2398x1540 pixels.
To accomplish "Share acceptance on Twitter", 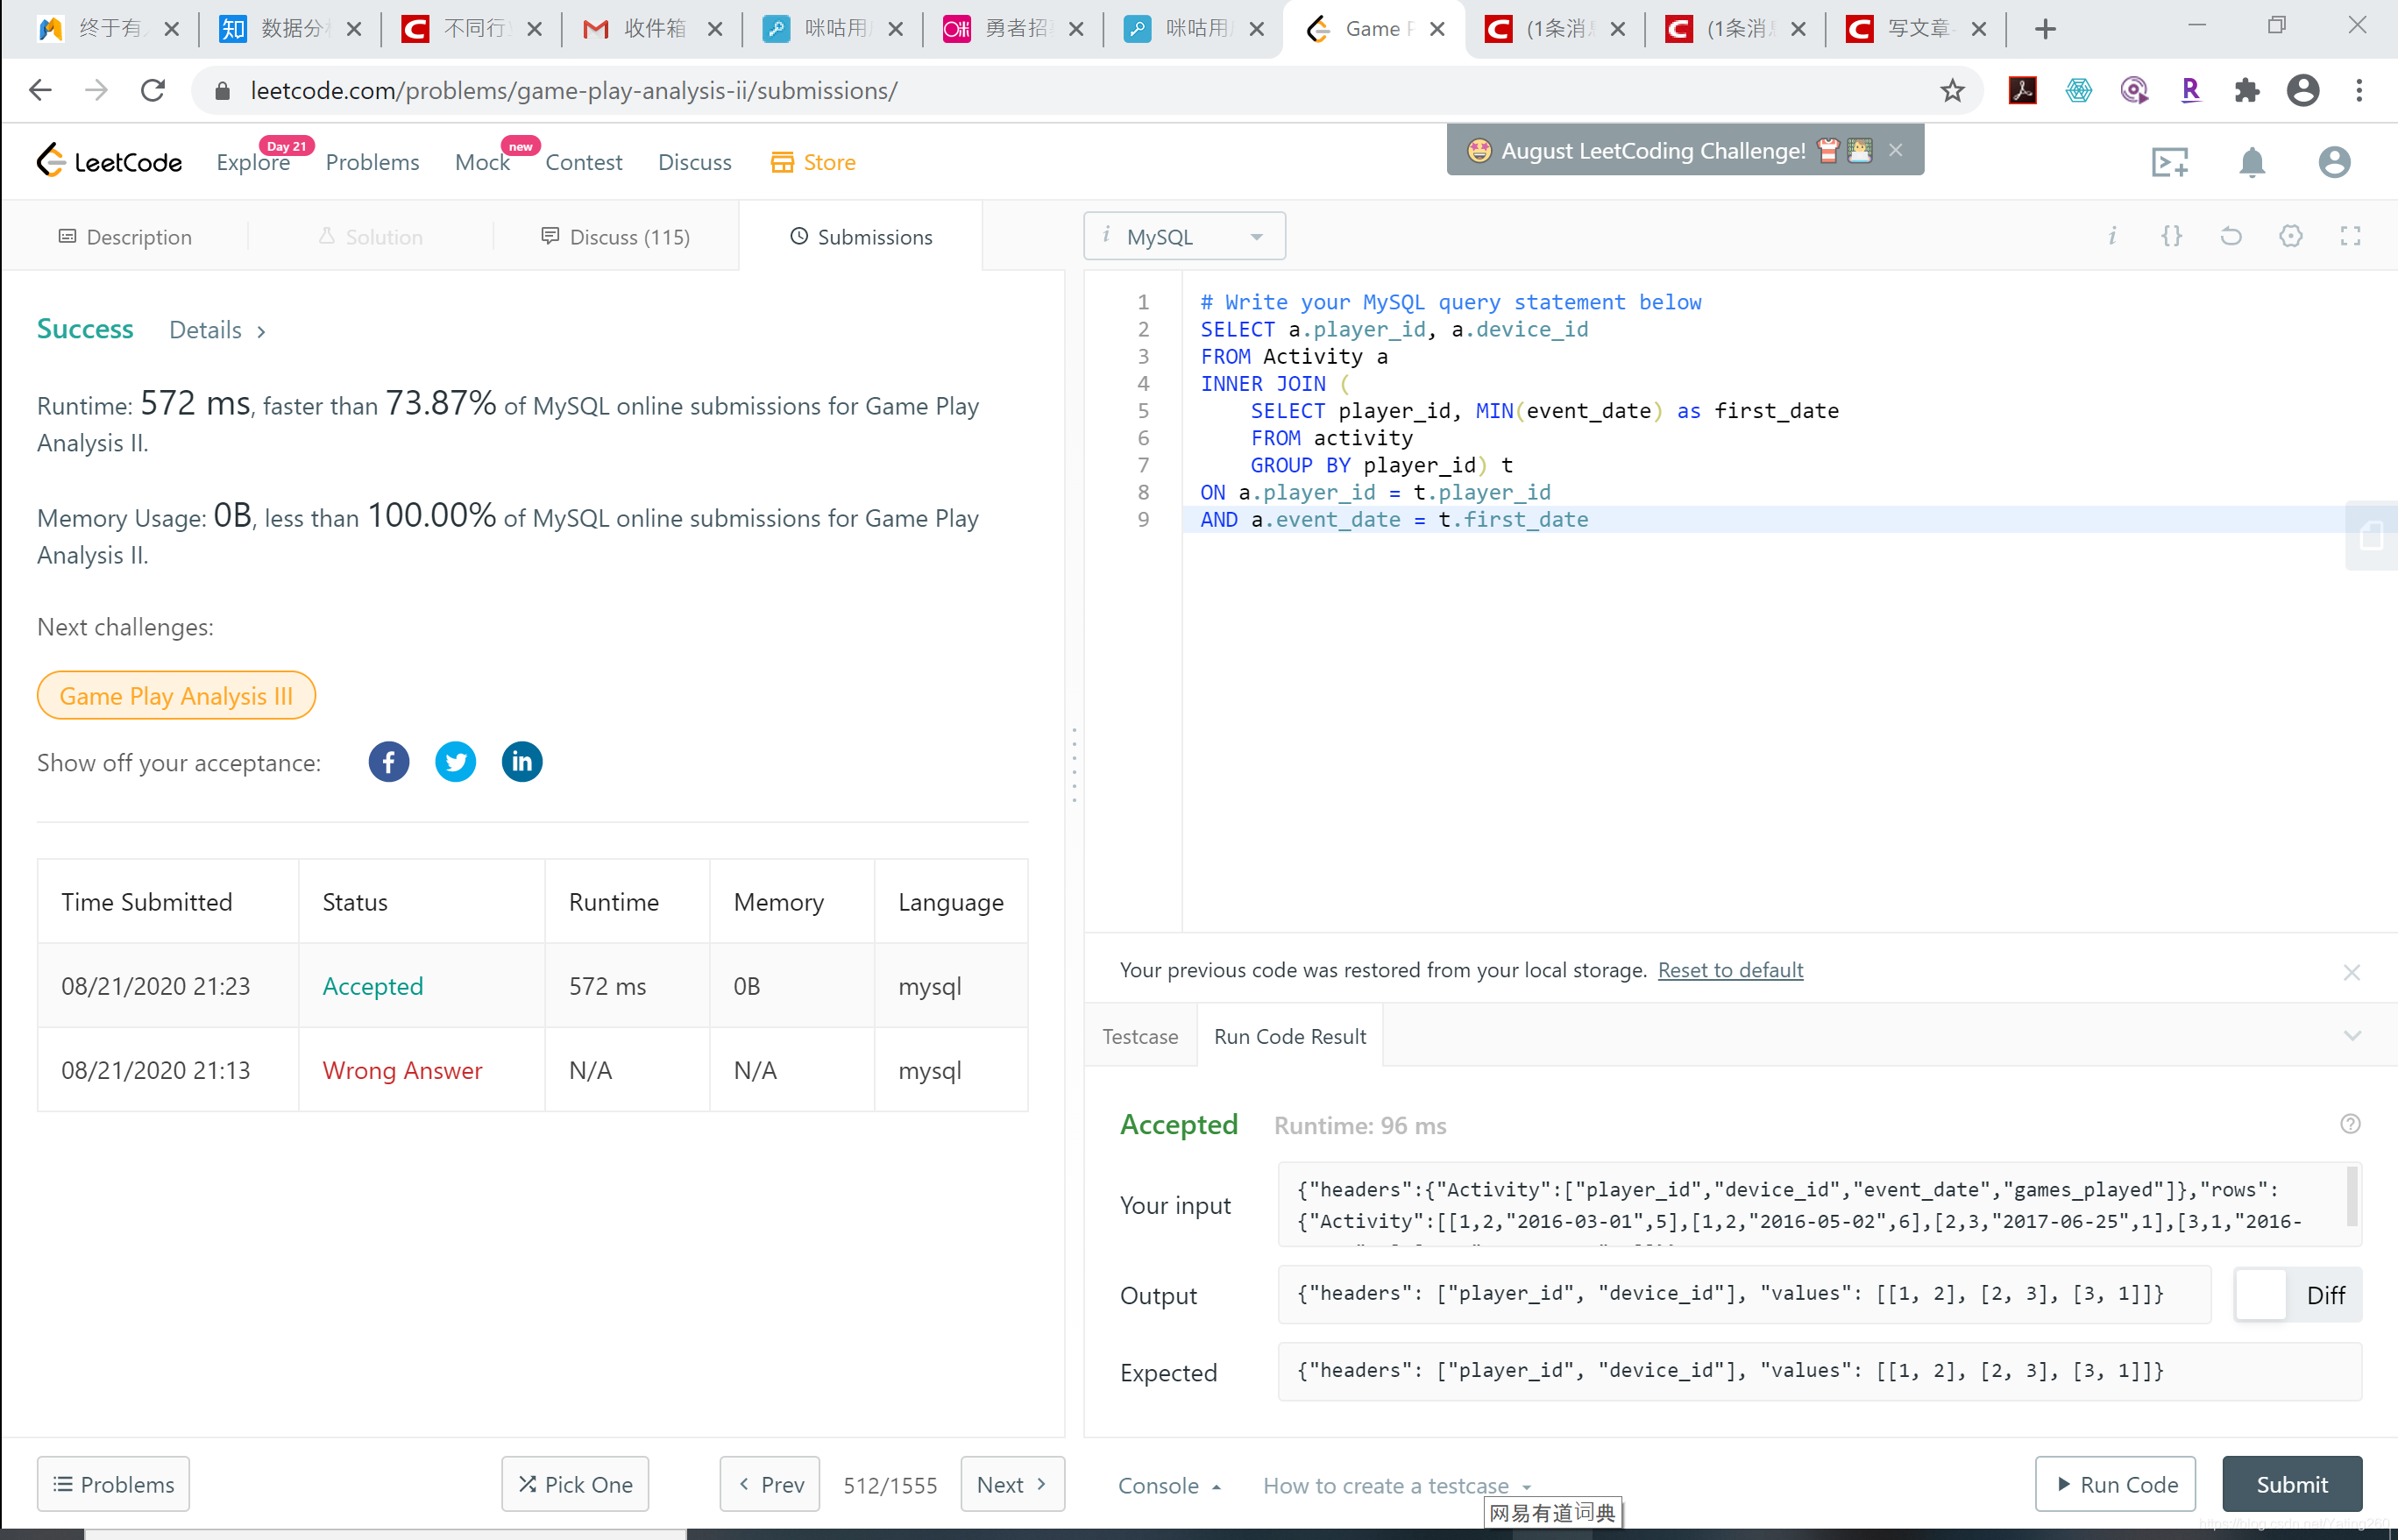I will point(455,762).
